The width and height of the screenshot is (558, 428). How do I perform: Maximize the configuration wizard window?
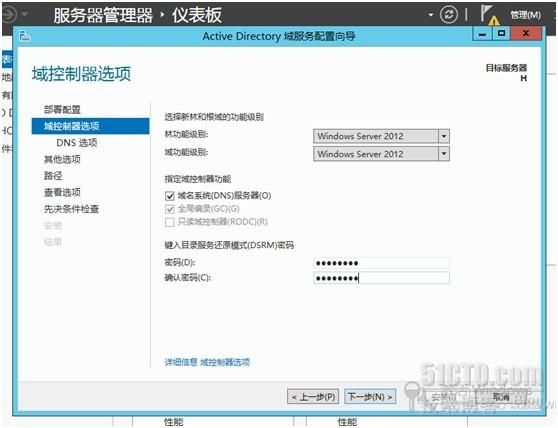pos(501,34)
